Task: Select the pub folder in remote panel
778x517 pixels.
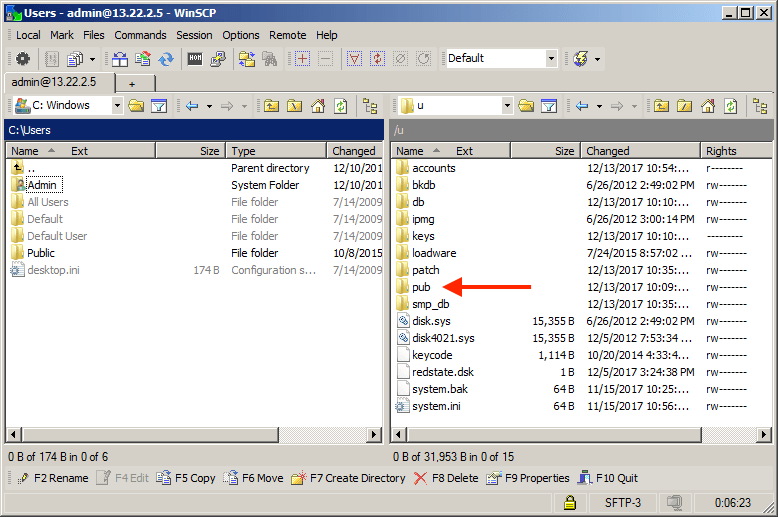Action: (x=420, y=287)
